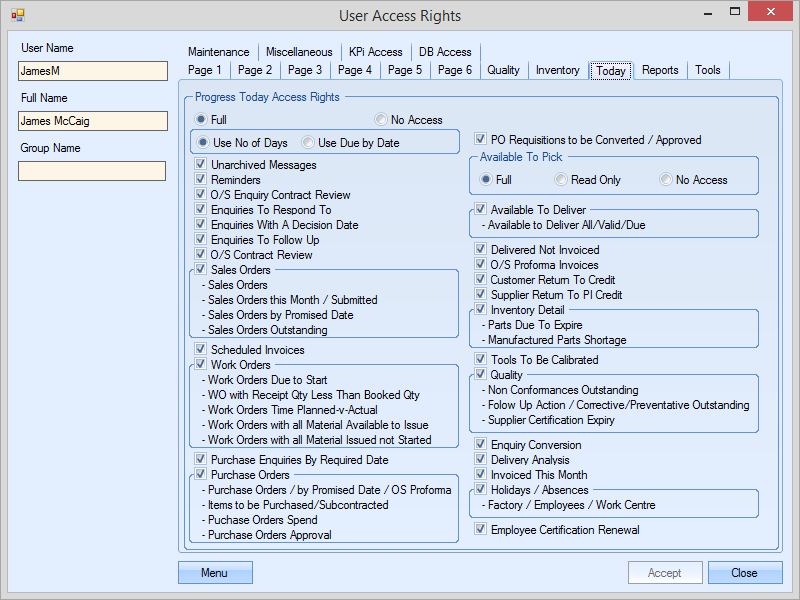
Task: Switch to the Inventory tab
Action: pos(557,70)
